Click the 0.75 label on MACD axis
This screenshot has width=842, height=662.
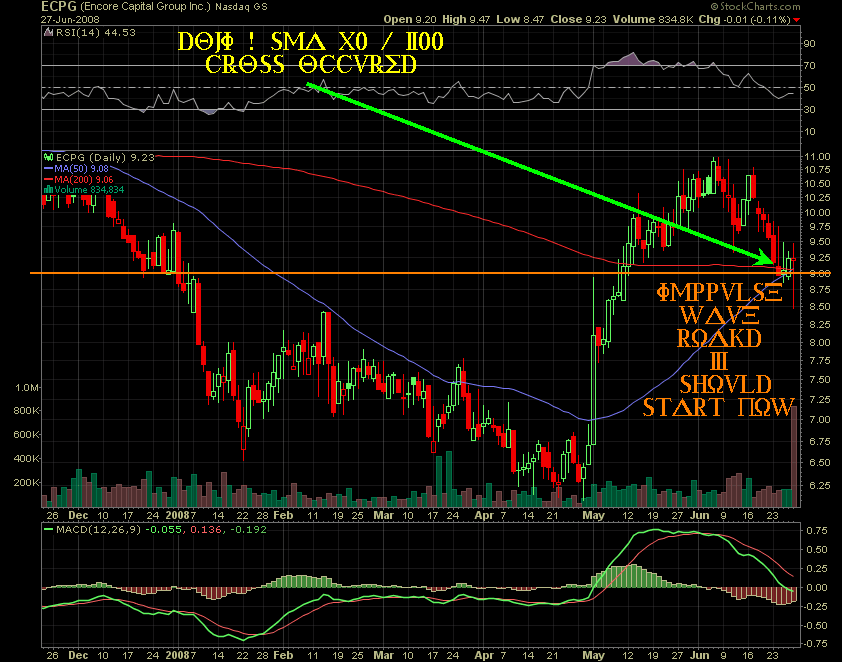point(817,530)
